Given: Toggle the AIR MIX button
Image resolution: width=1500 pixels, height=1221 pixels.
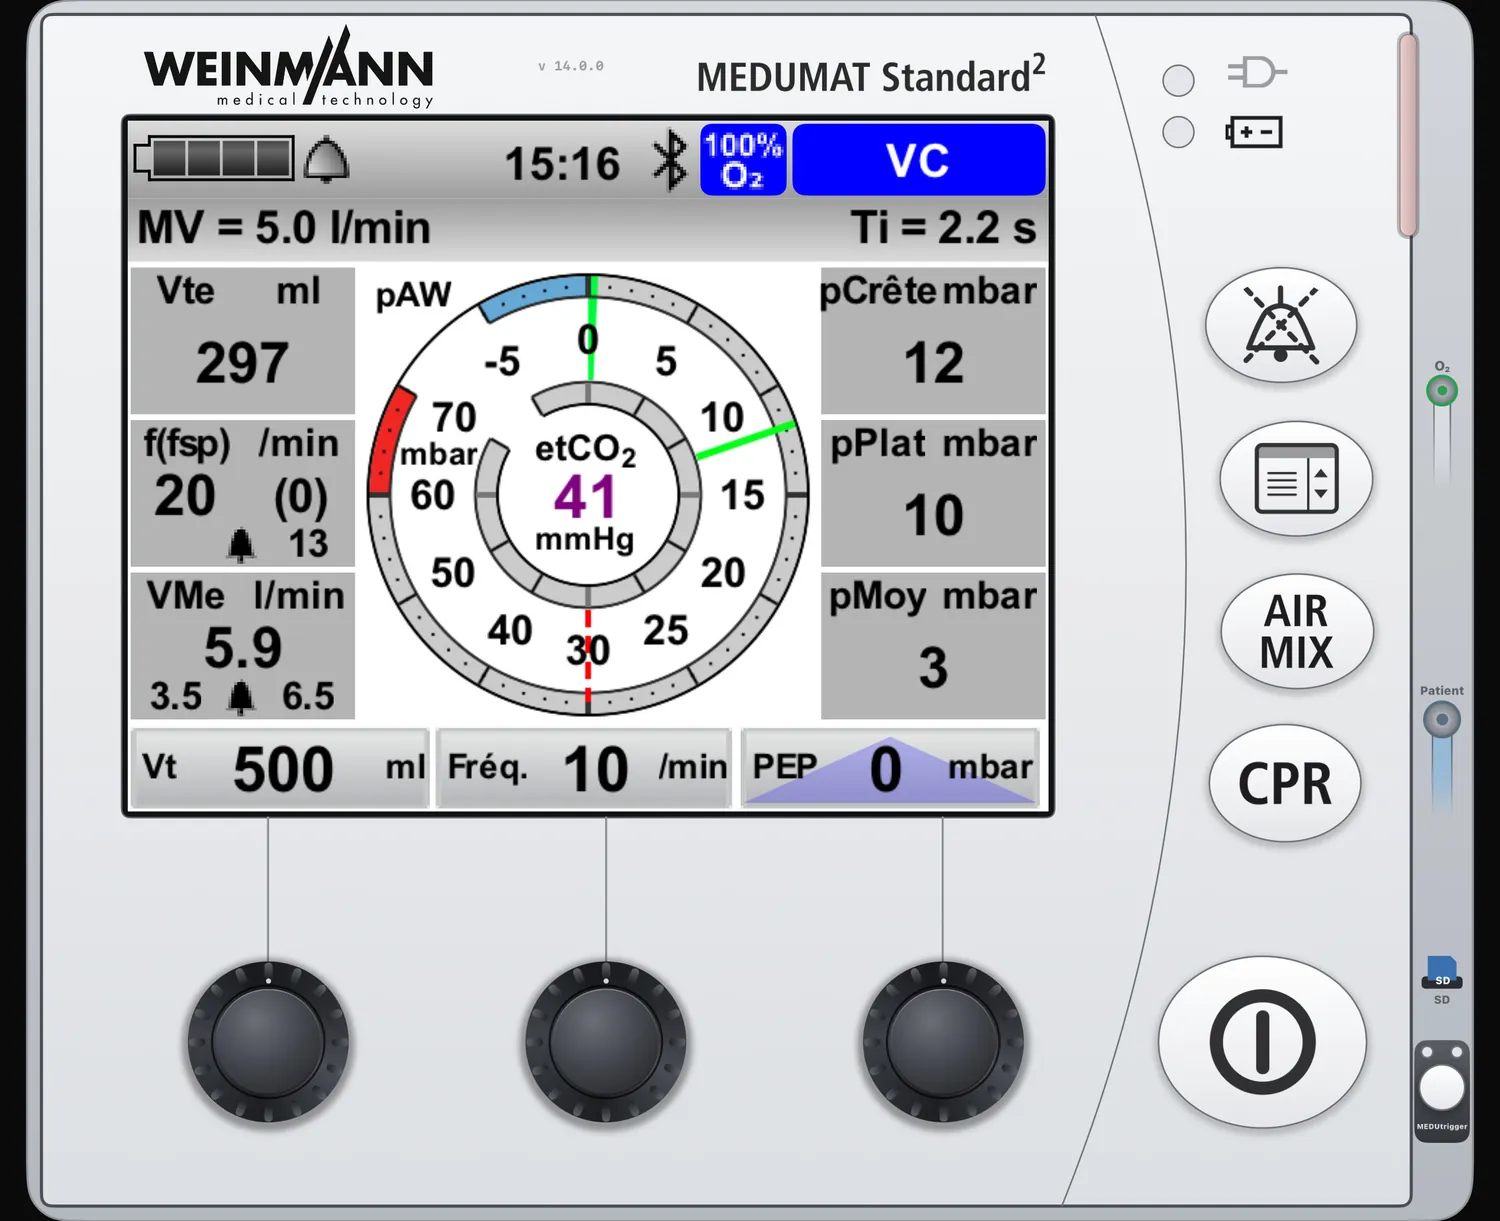Looking at the screenshot, I should [1296, 631].
